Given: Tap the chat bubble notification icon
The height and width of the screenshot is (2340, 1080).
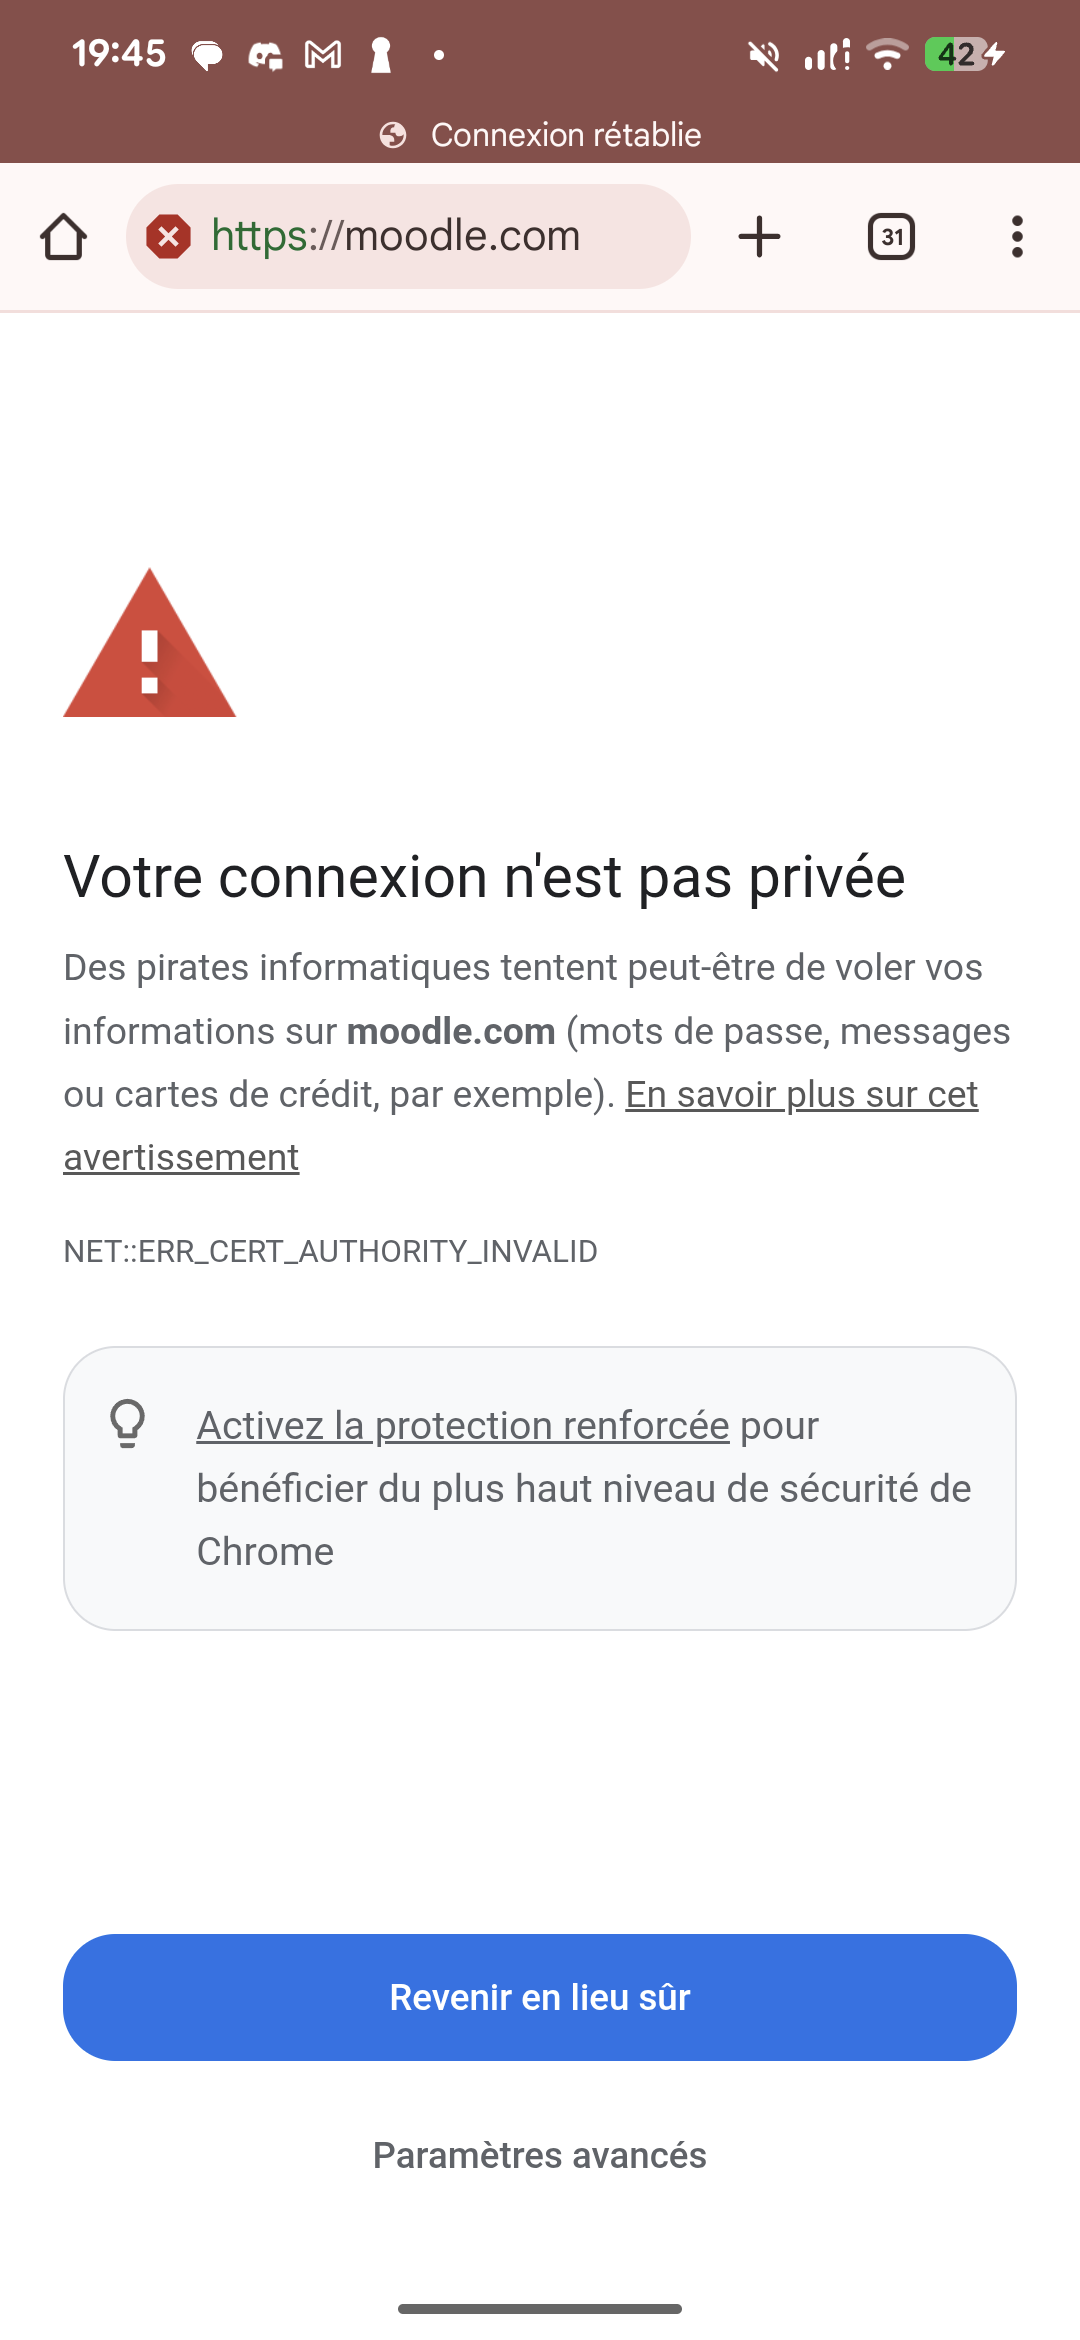Looking at the screenshot, I should click(207, 55).
